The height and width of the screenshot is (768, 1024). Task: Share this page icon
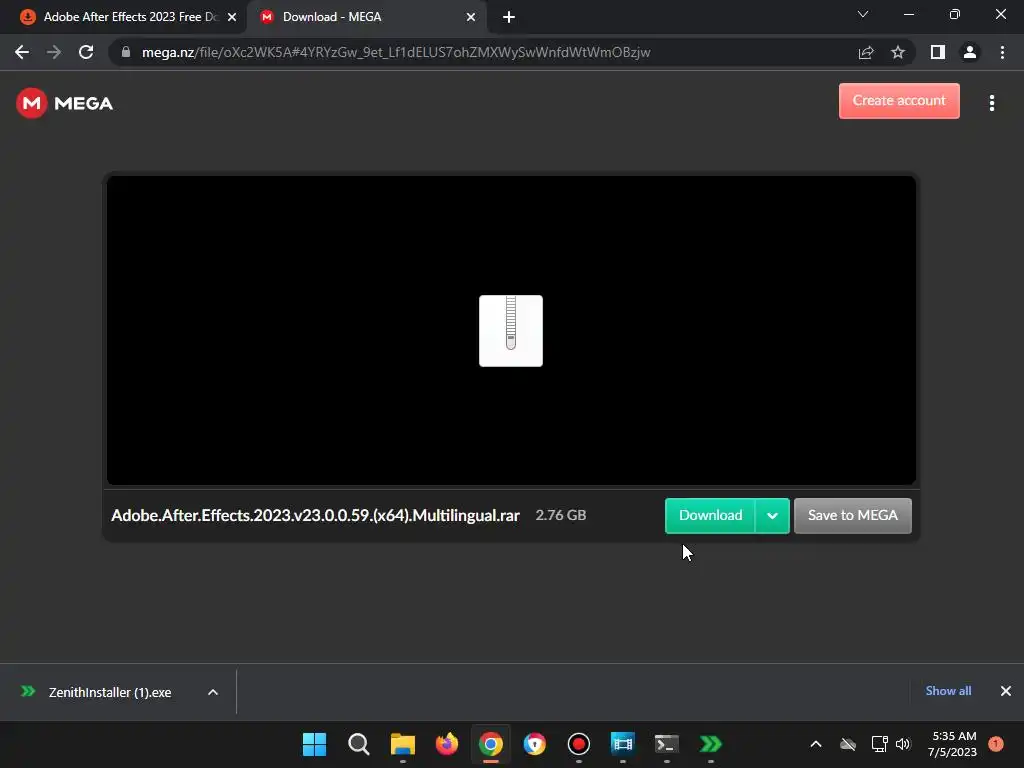pyautogui.click(x=866, y=52)
